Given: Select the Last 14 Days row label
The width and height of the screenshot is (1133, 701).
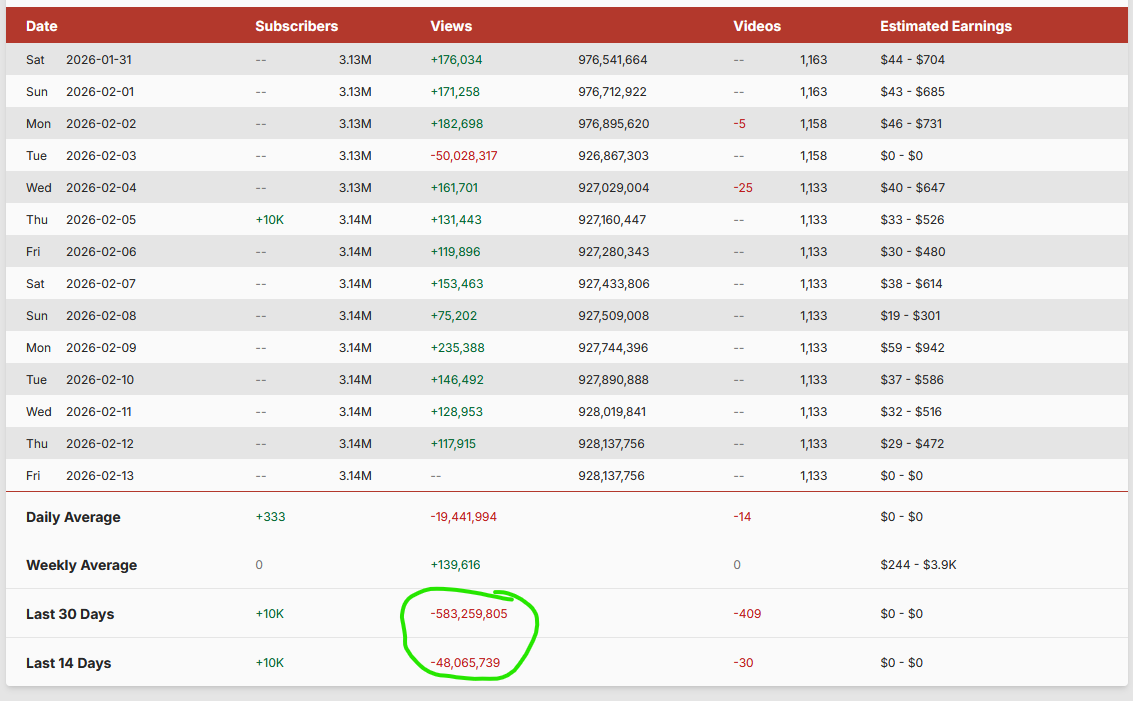Looking at the screenshot, I should (69, 663).
